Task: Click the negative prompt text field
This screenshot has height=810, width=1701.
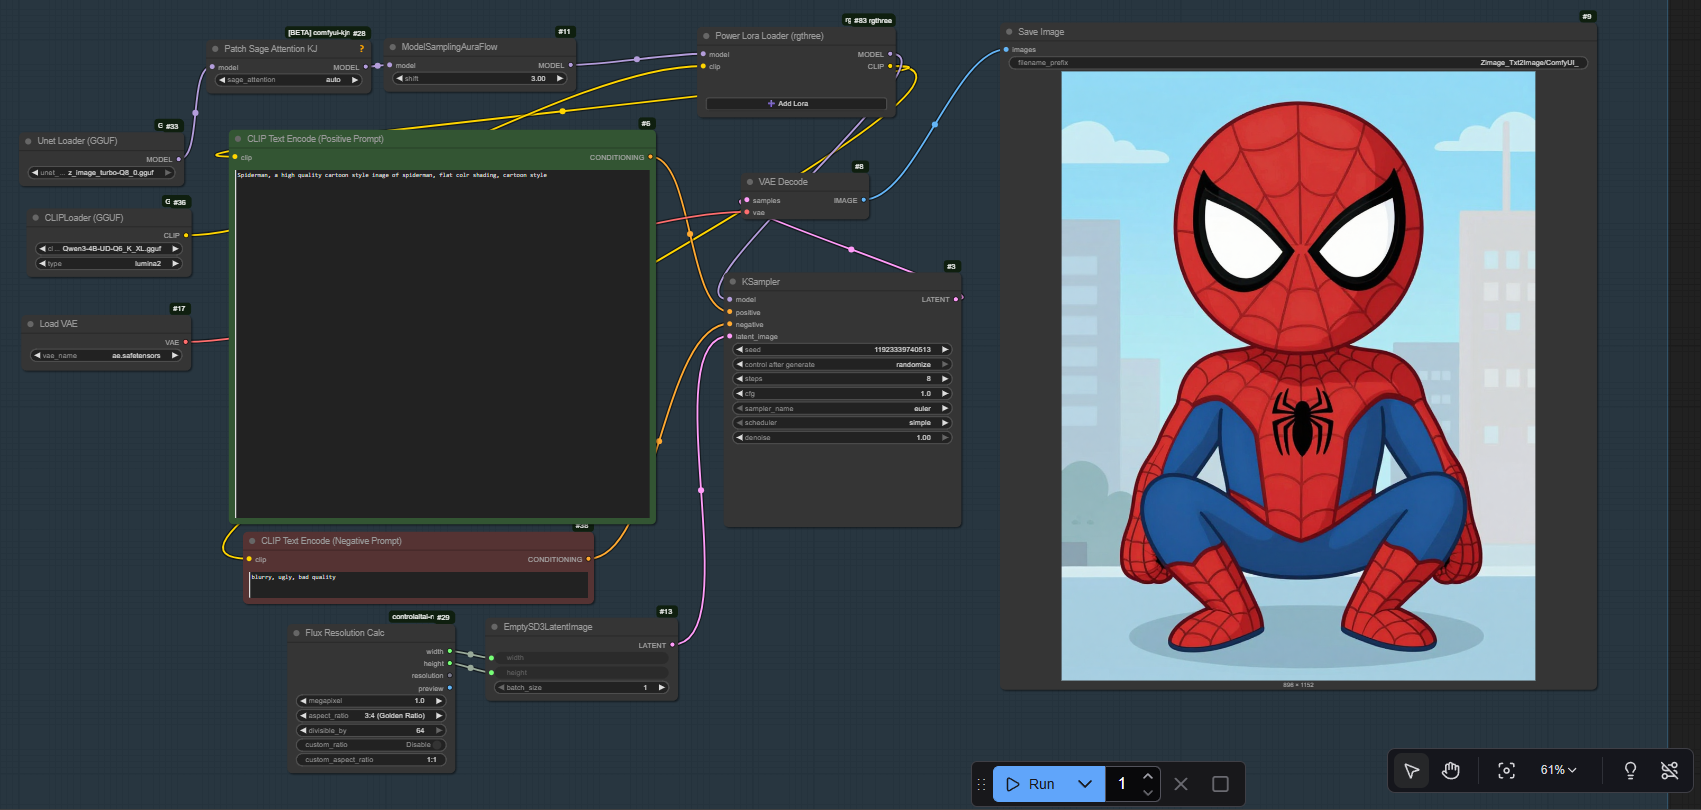Action: coord(418,585)
